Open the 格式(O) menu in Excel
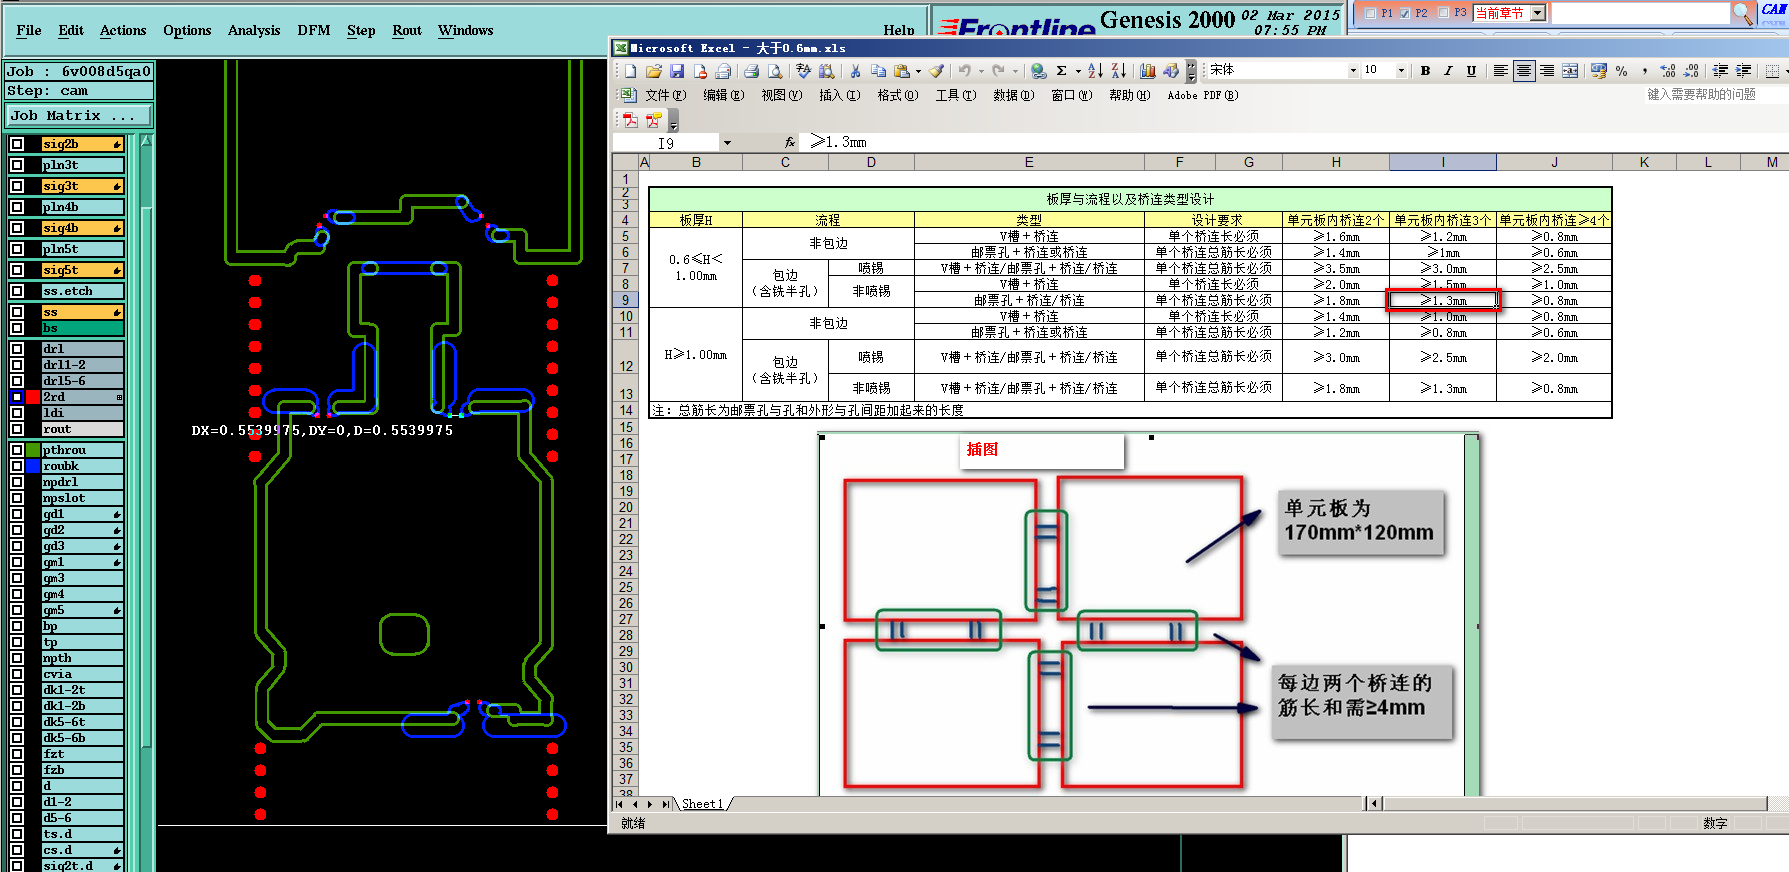Image resolution: width=1789 pixels, height=872 pixels. click(898, 95)
